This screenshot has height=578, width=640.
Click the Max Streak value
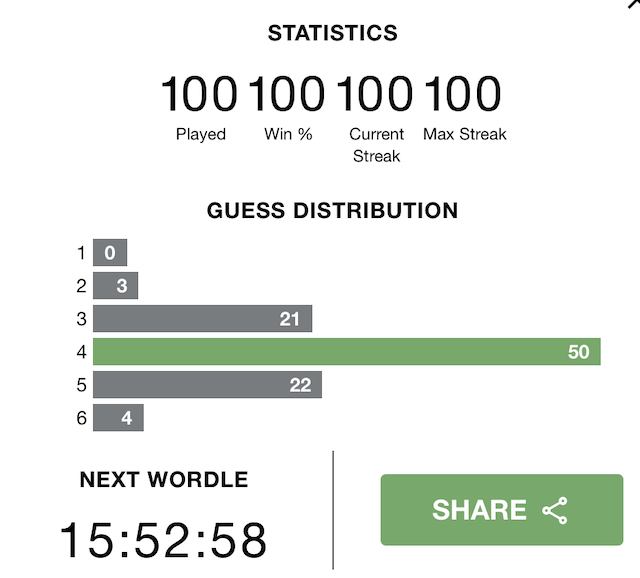[463, 94]
